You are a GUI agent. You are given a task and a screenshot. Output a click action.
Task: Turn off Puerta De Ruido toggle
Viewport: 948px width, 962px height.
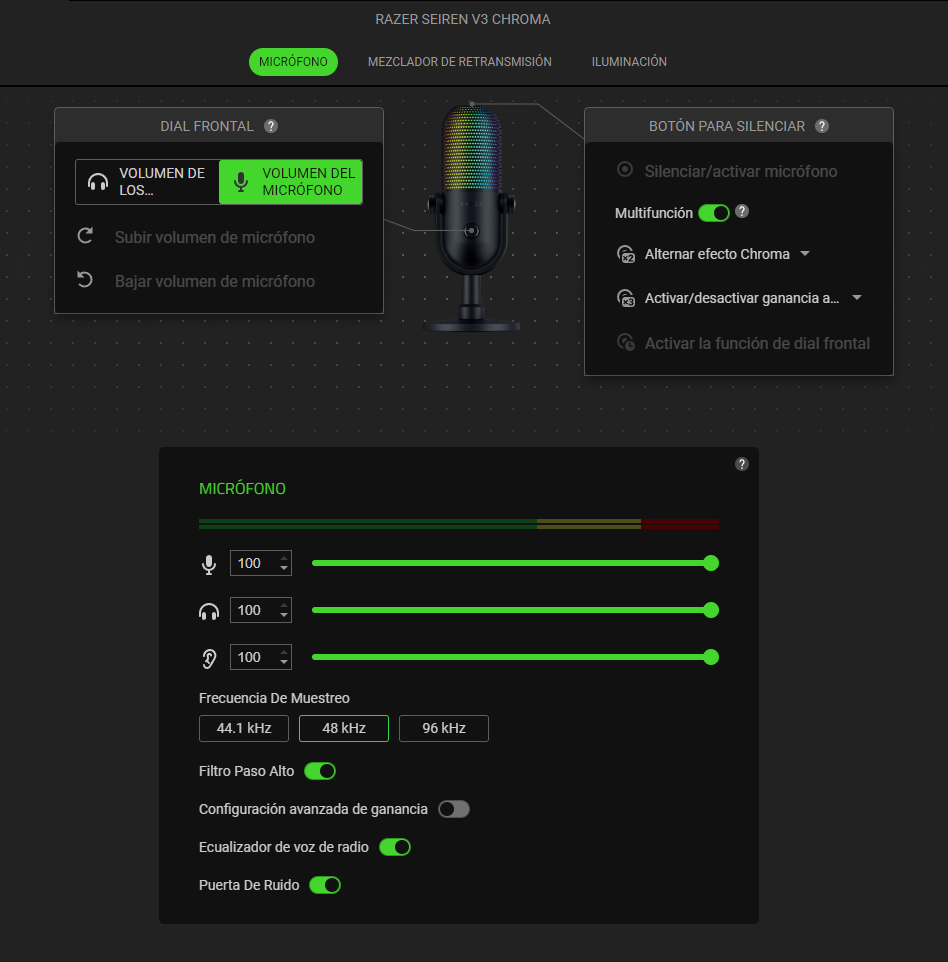(325, 885)
